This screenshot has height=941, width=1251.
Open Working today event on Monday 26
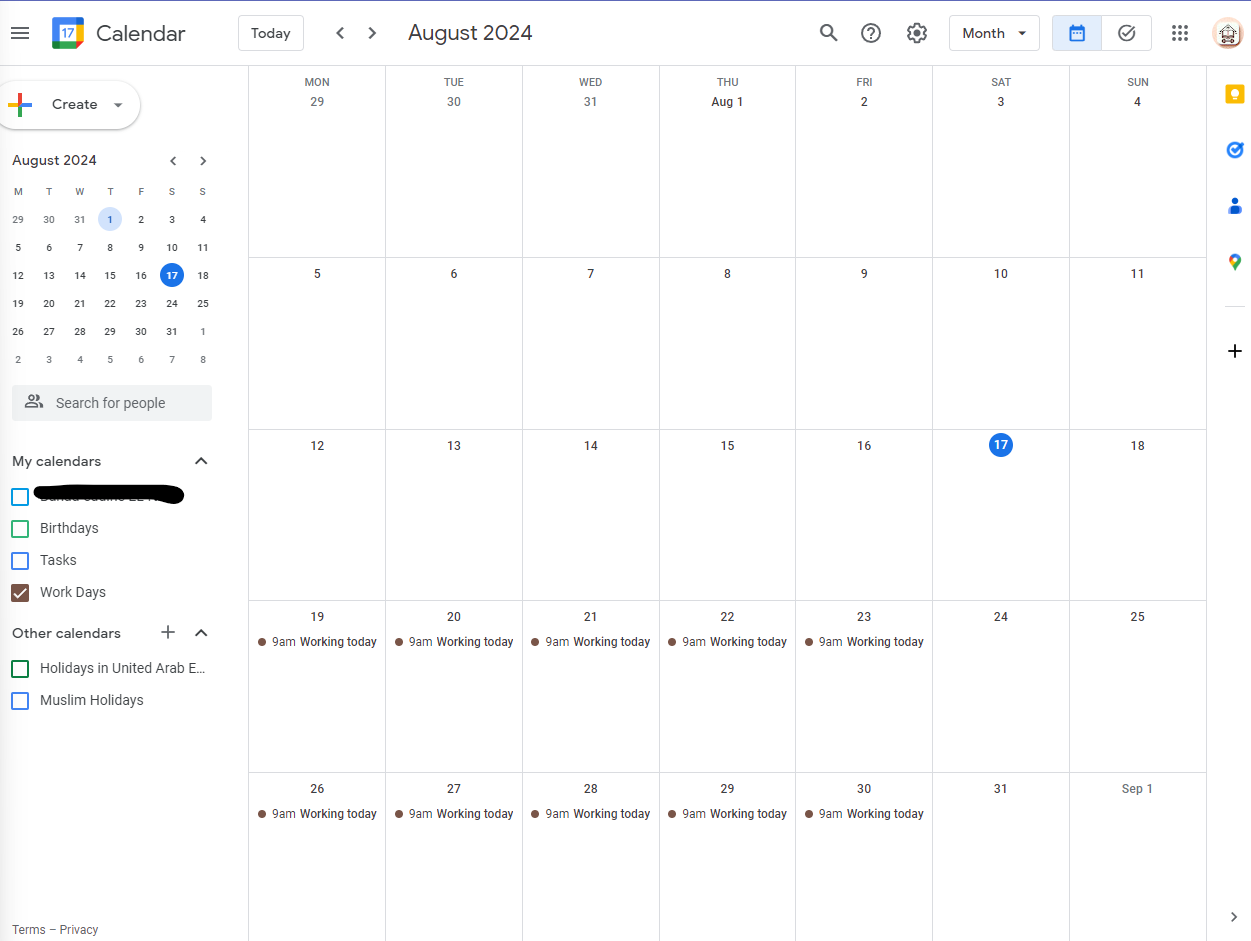click(317, 814)
